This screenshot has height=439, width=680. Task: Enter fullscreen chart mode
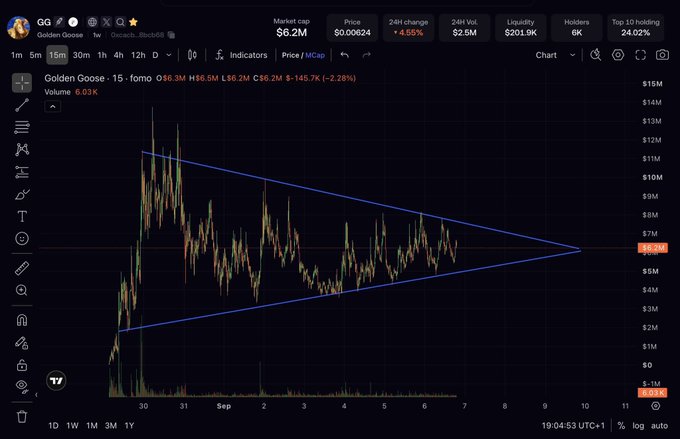(x=641, y=55)
